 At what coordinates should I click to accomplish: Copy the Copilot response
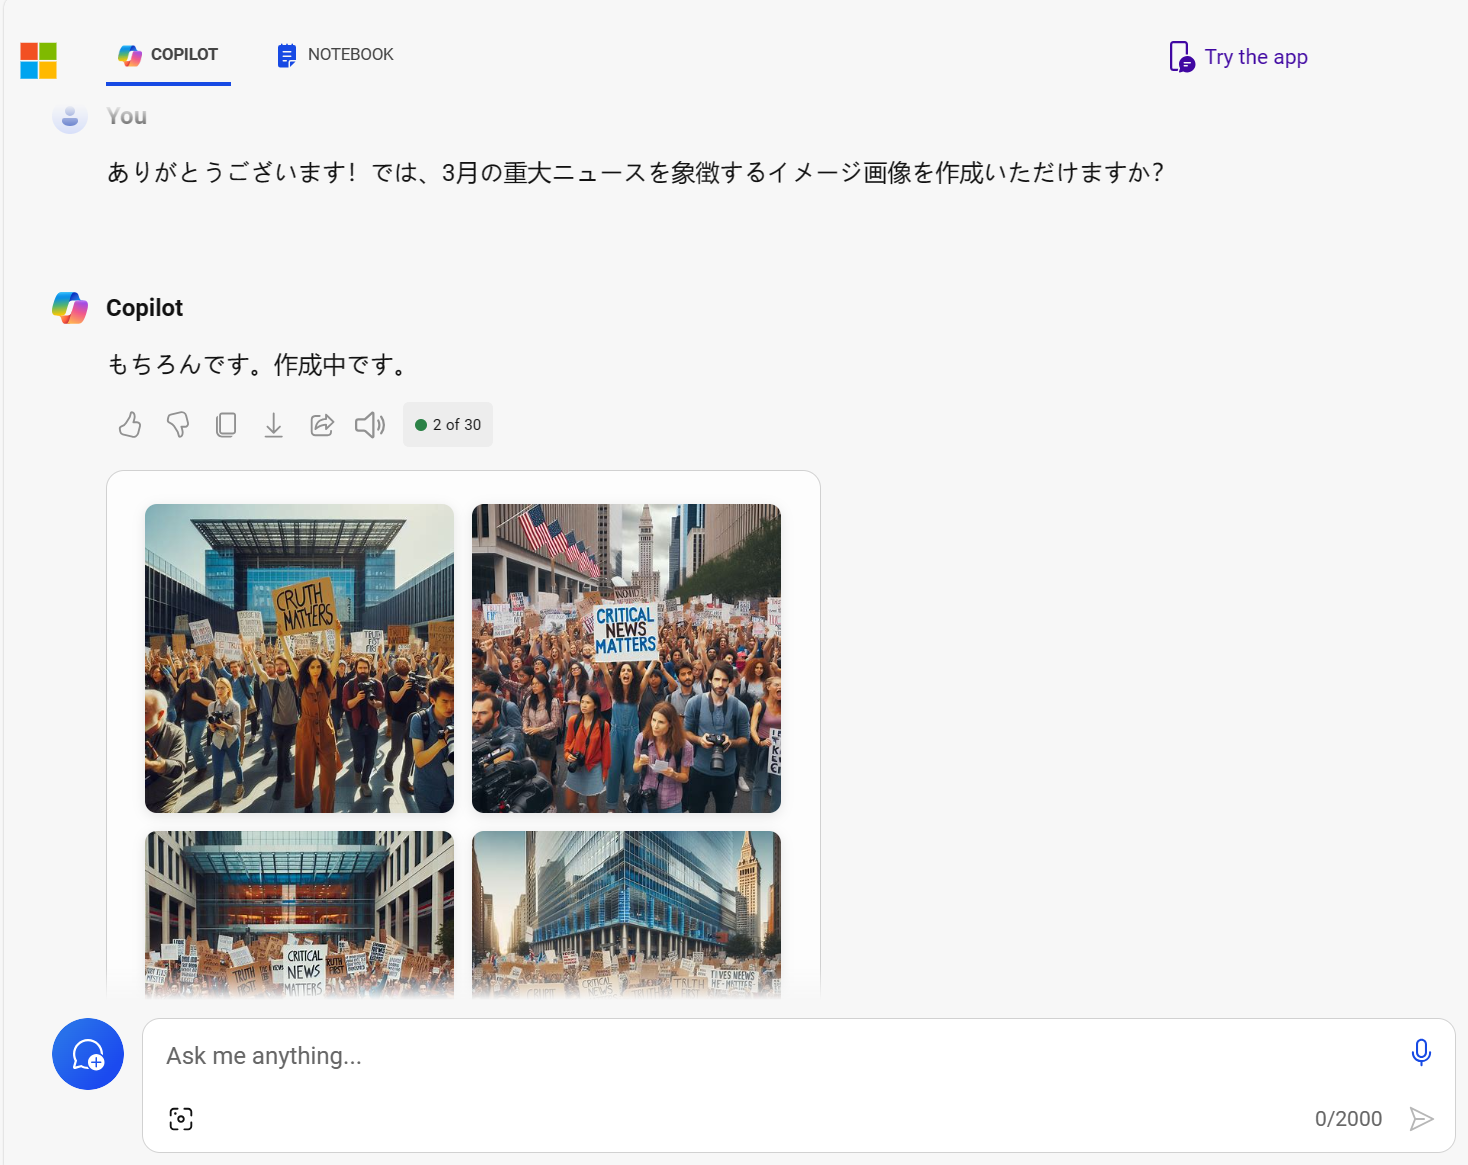point(226,425)
